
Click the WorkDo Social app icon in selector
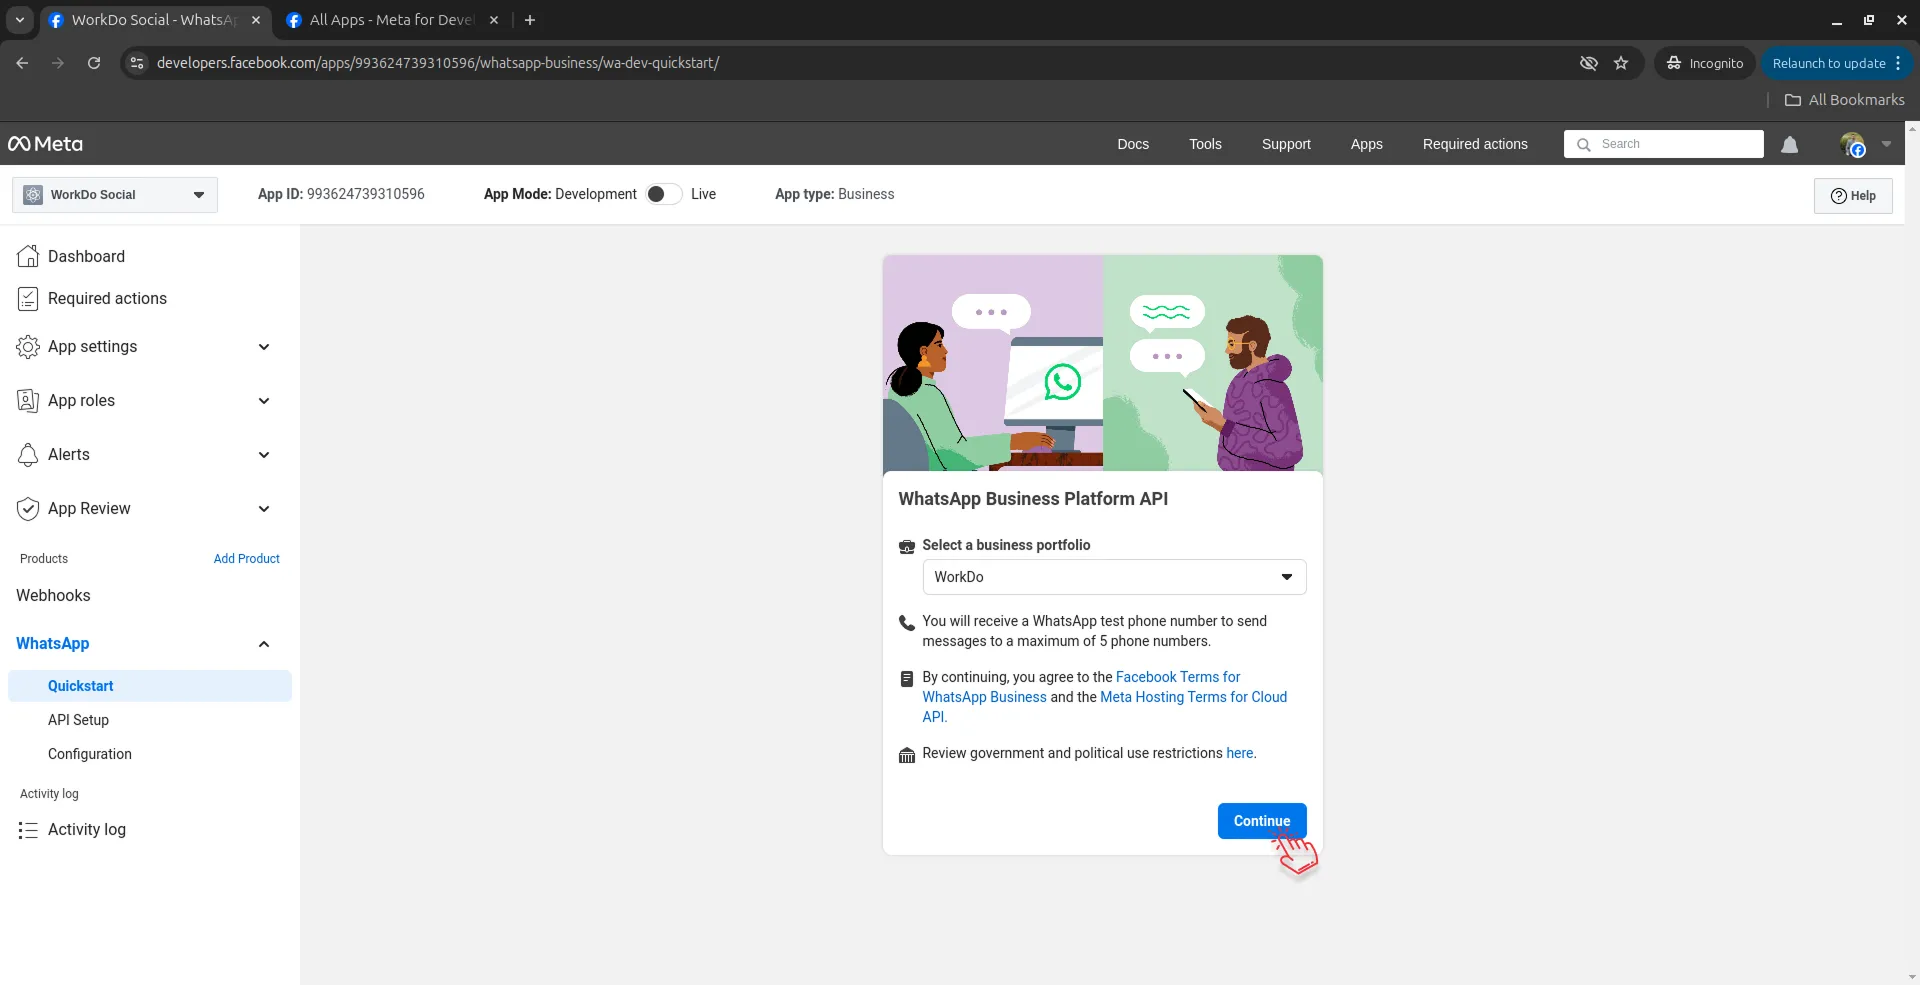(x=33, y=195)
